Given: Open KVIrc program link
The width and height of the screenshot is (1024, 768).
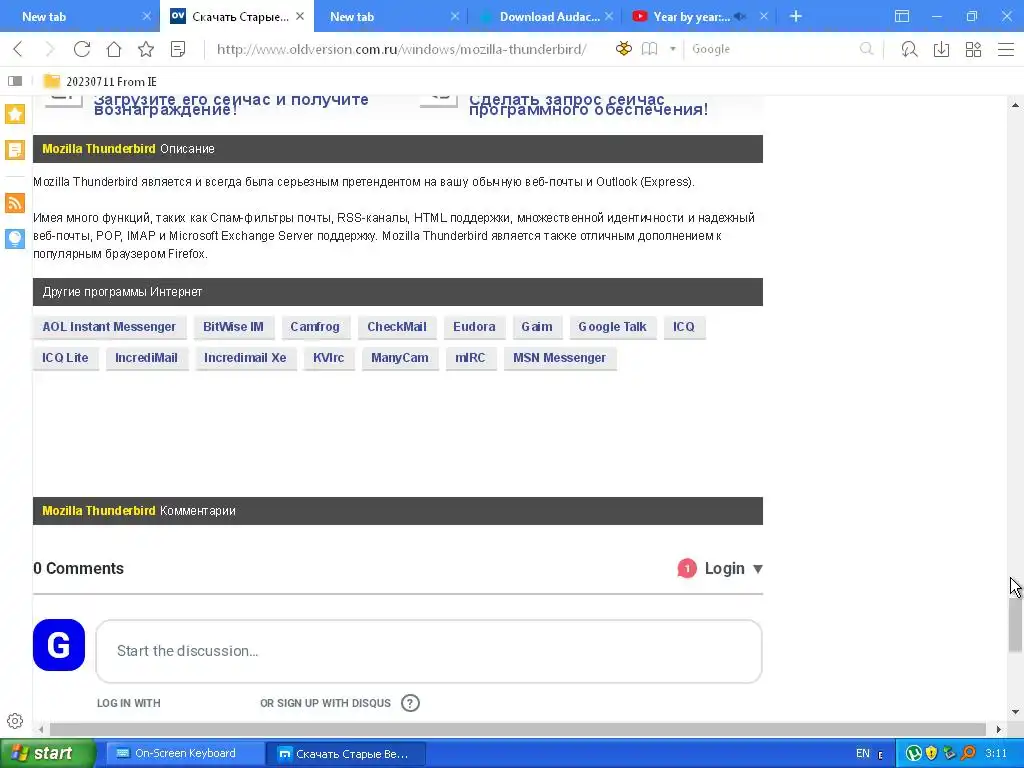Looking at the screenshot, I should 328,358.
